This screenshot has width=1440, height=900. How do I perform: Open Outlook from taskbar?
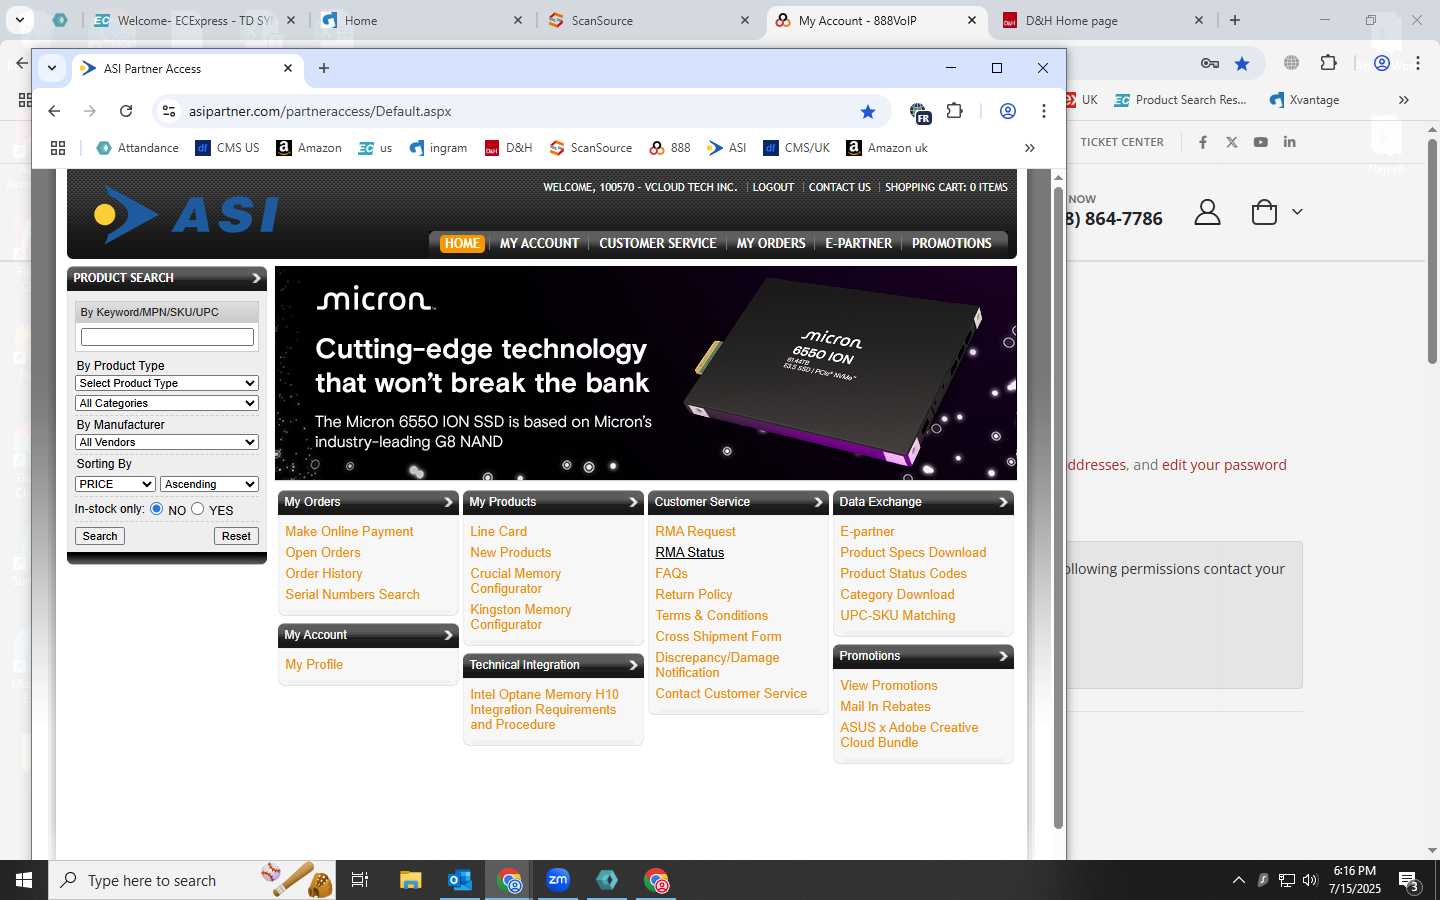[x=460, y=880]
